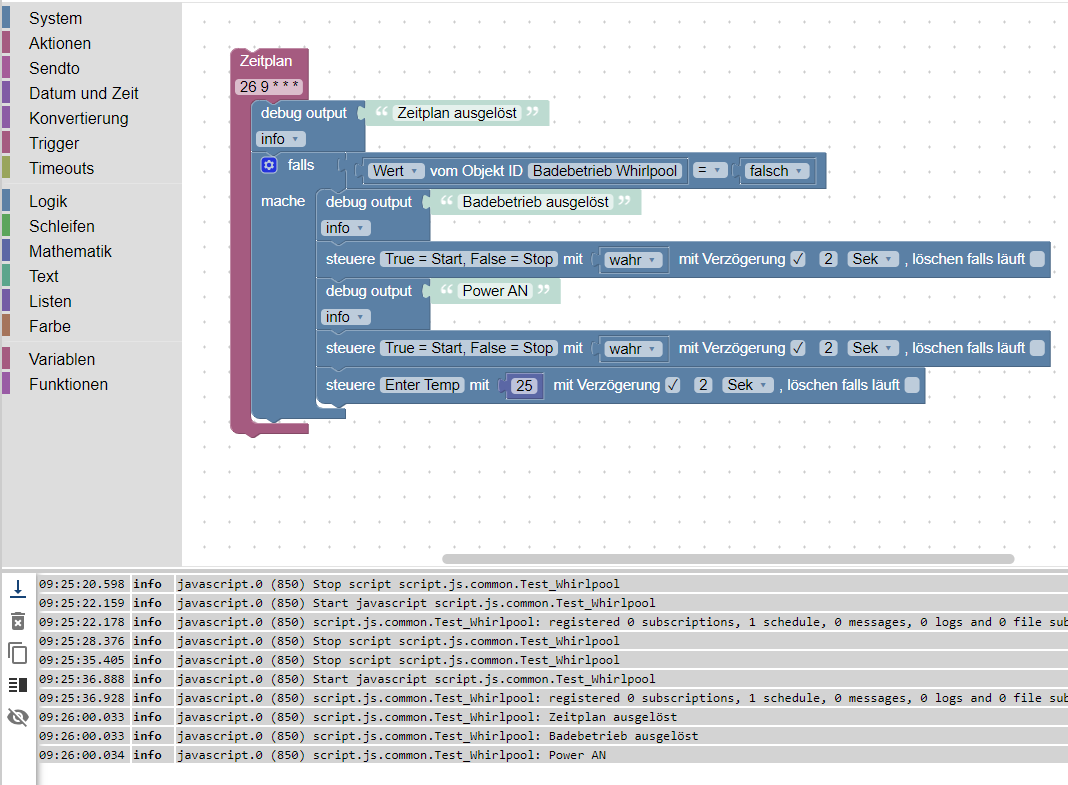The image size is (1068, 785).
Task: Uncheck mit Verzögerung in Enter Temp row
Action: (x=673, y=385)
